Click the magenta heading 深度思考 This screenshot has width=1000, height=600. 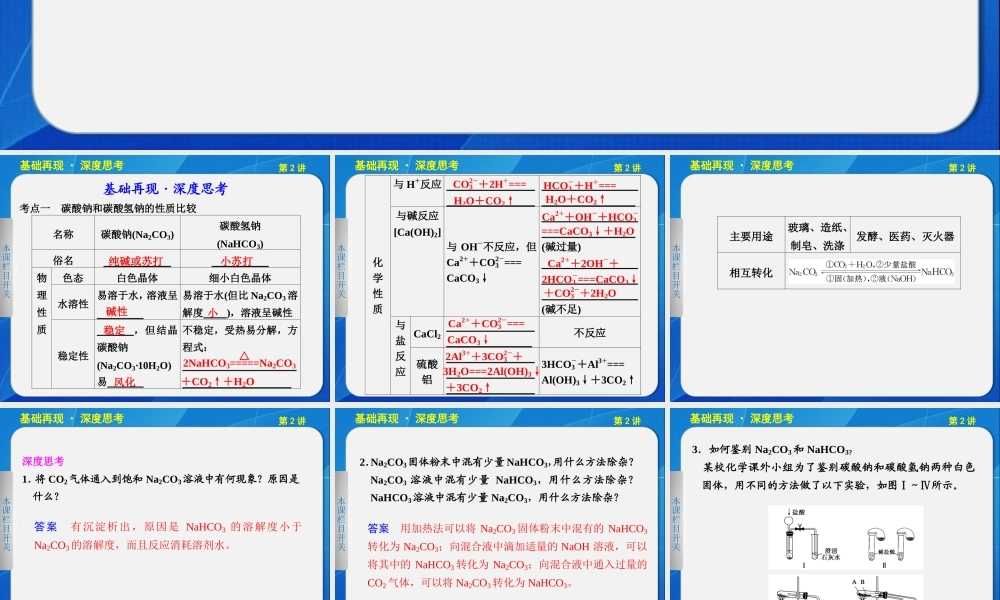coord(43,461)
